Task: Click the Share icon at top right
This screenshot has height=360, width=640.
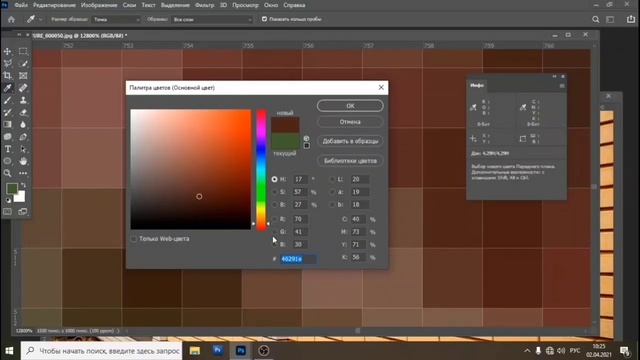Action: point(631,19)
